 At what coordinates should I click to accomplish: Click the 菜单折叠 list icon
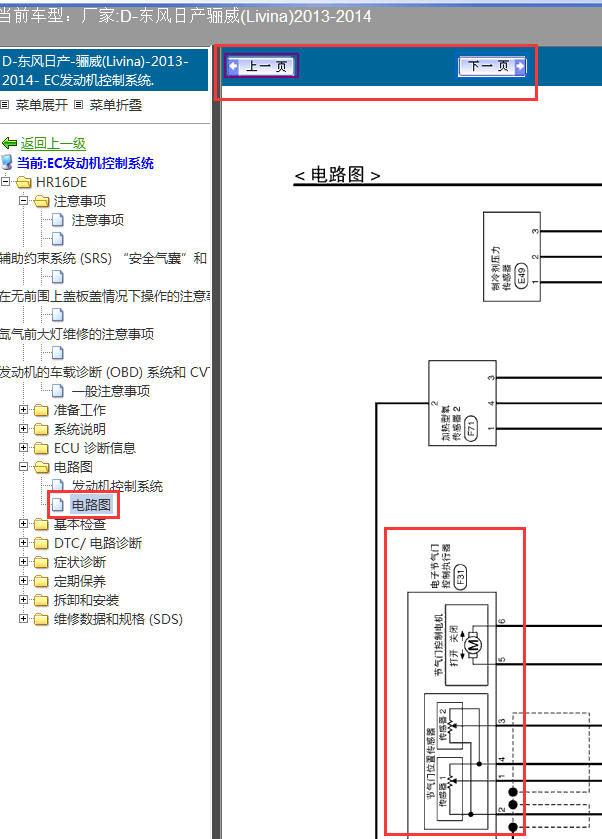(79, 105)
